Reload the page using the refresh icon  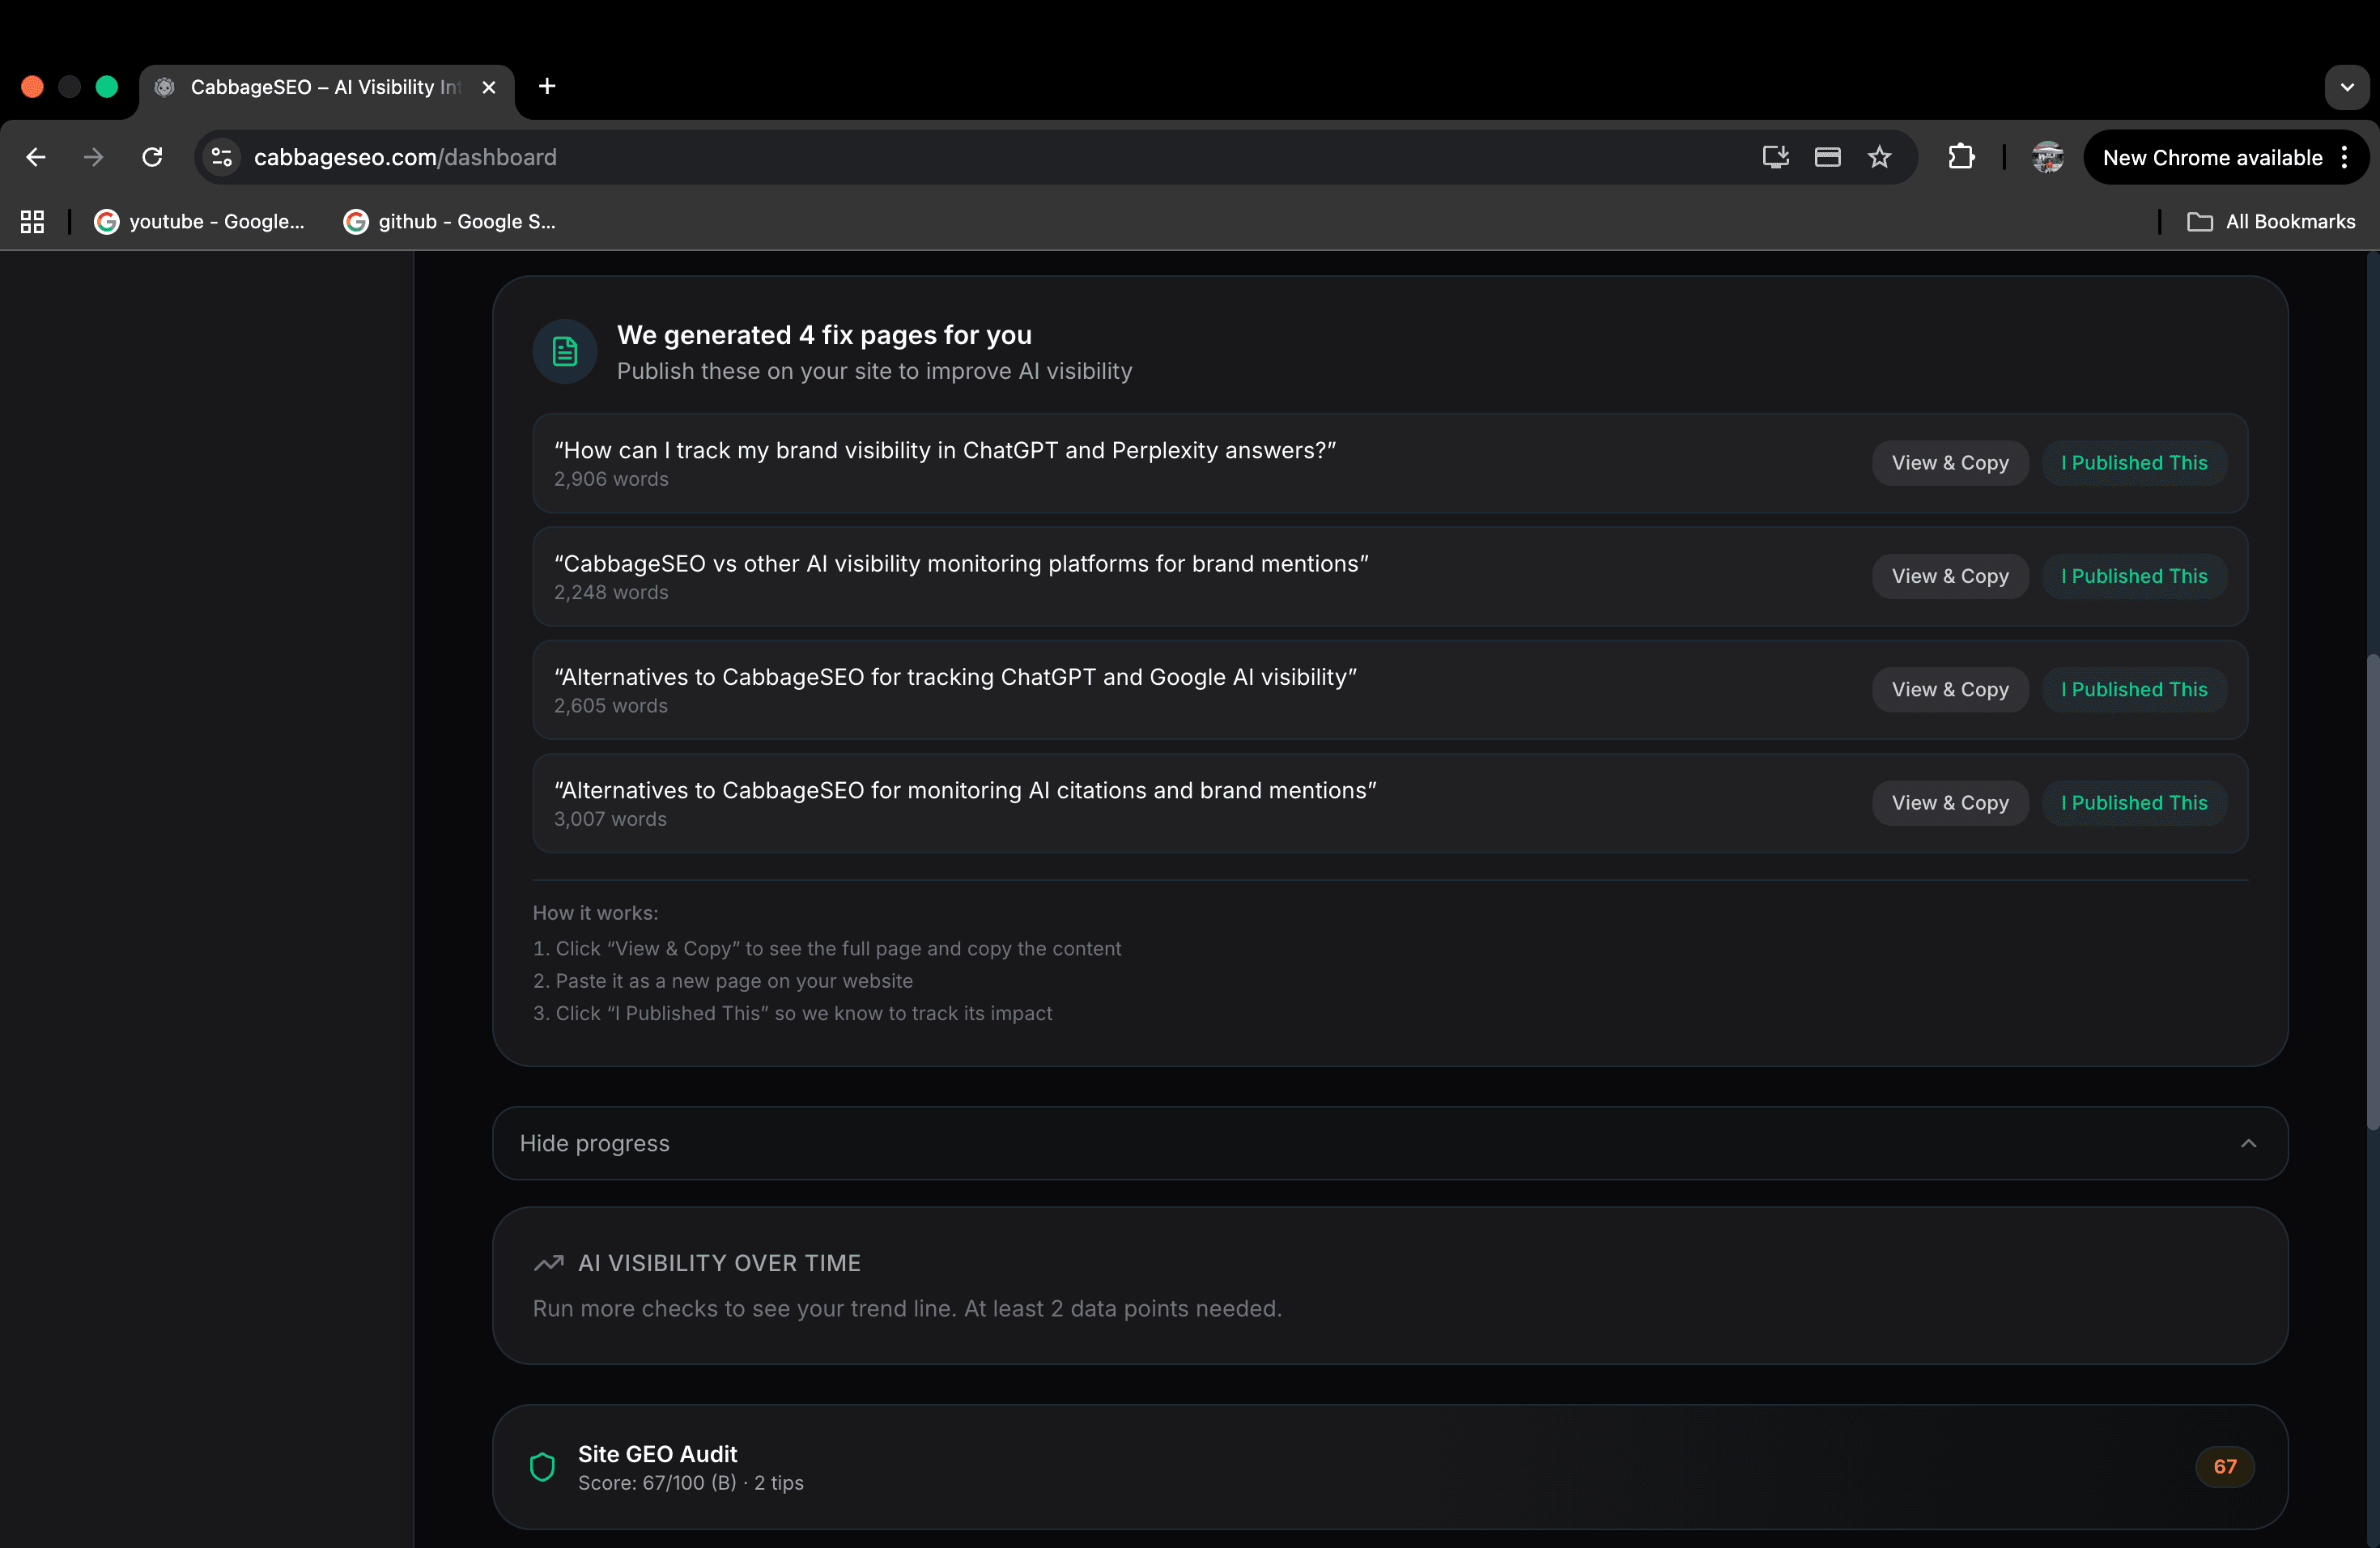click(151, 157)
